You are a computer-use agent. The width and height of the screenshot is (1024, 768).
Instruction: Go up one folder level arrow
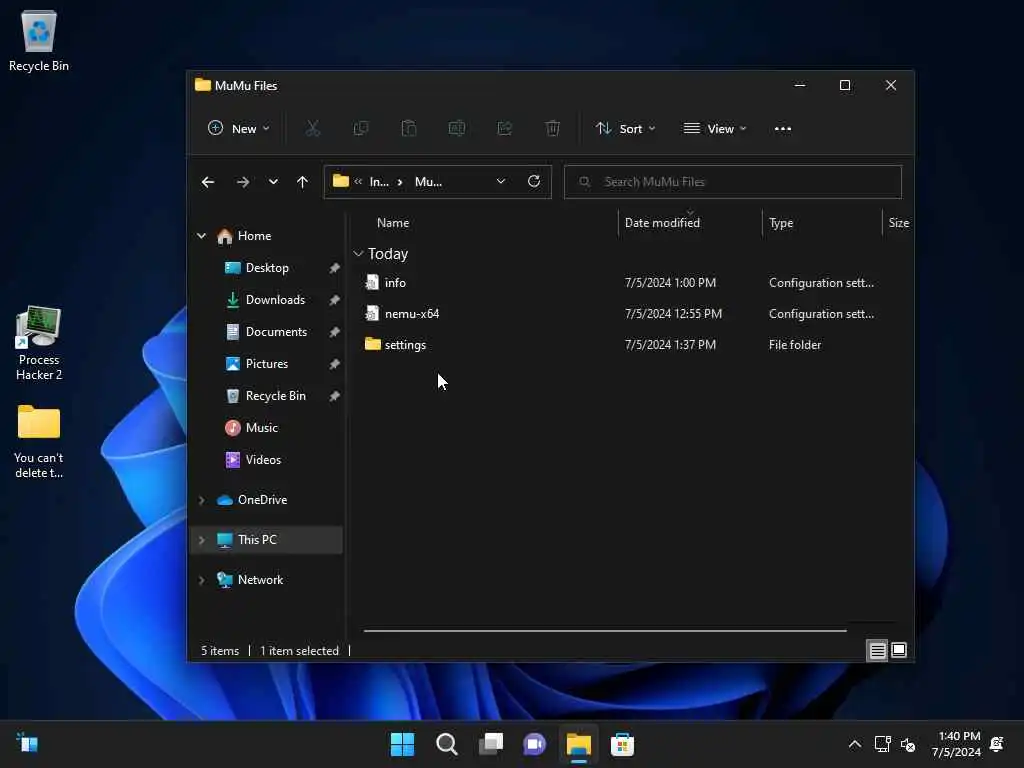pos(302,182)
